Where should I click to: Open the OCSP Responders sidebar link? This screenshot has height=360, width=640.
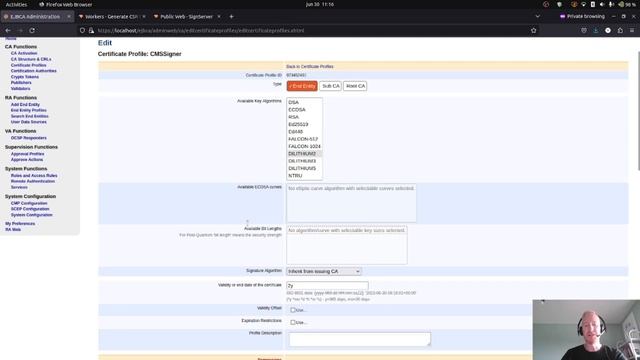pyautogui.click(x=29, y=138)
